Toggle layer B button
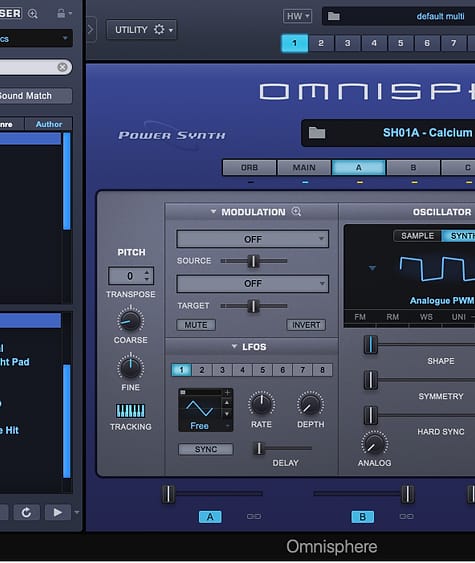475x563 pixels. click(x=363, y=517)
